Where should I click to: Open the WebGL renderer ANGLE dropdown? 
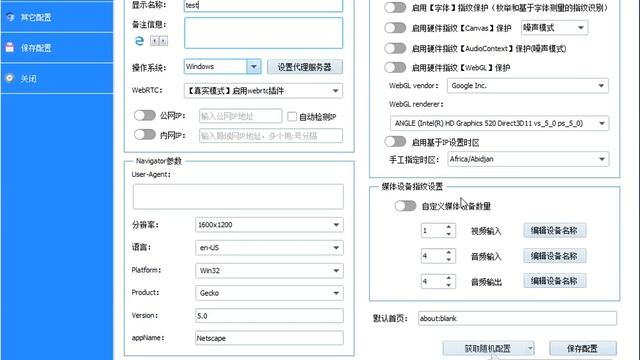pyautogui.click(x=499, y=123)
